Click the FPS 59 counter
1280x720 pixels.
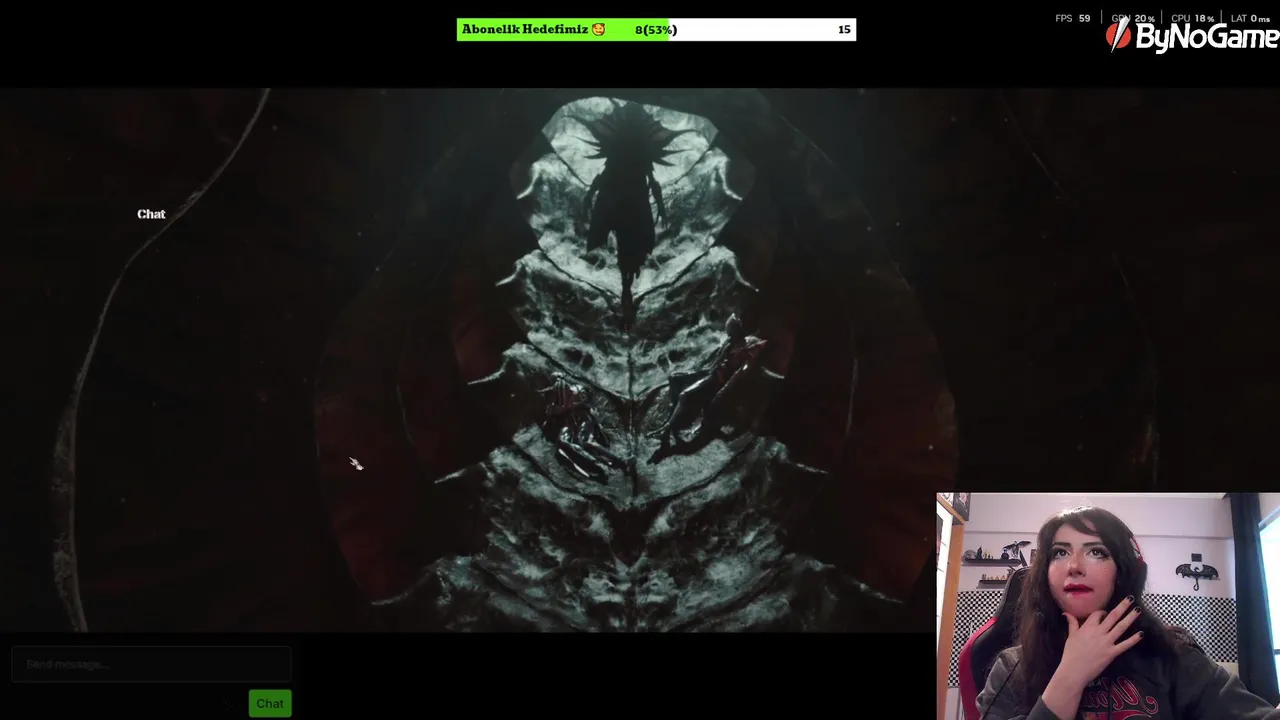[x=1073, y=18]
